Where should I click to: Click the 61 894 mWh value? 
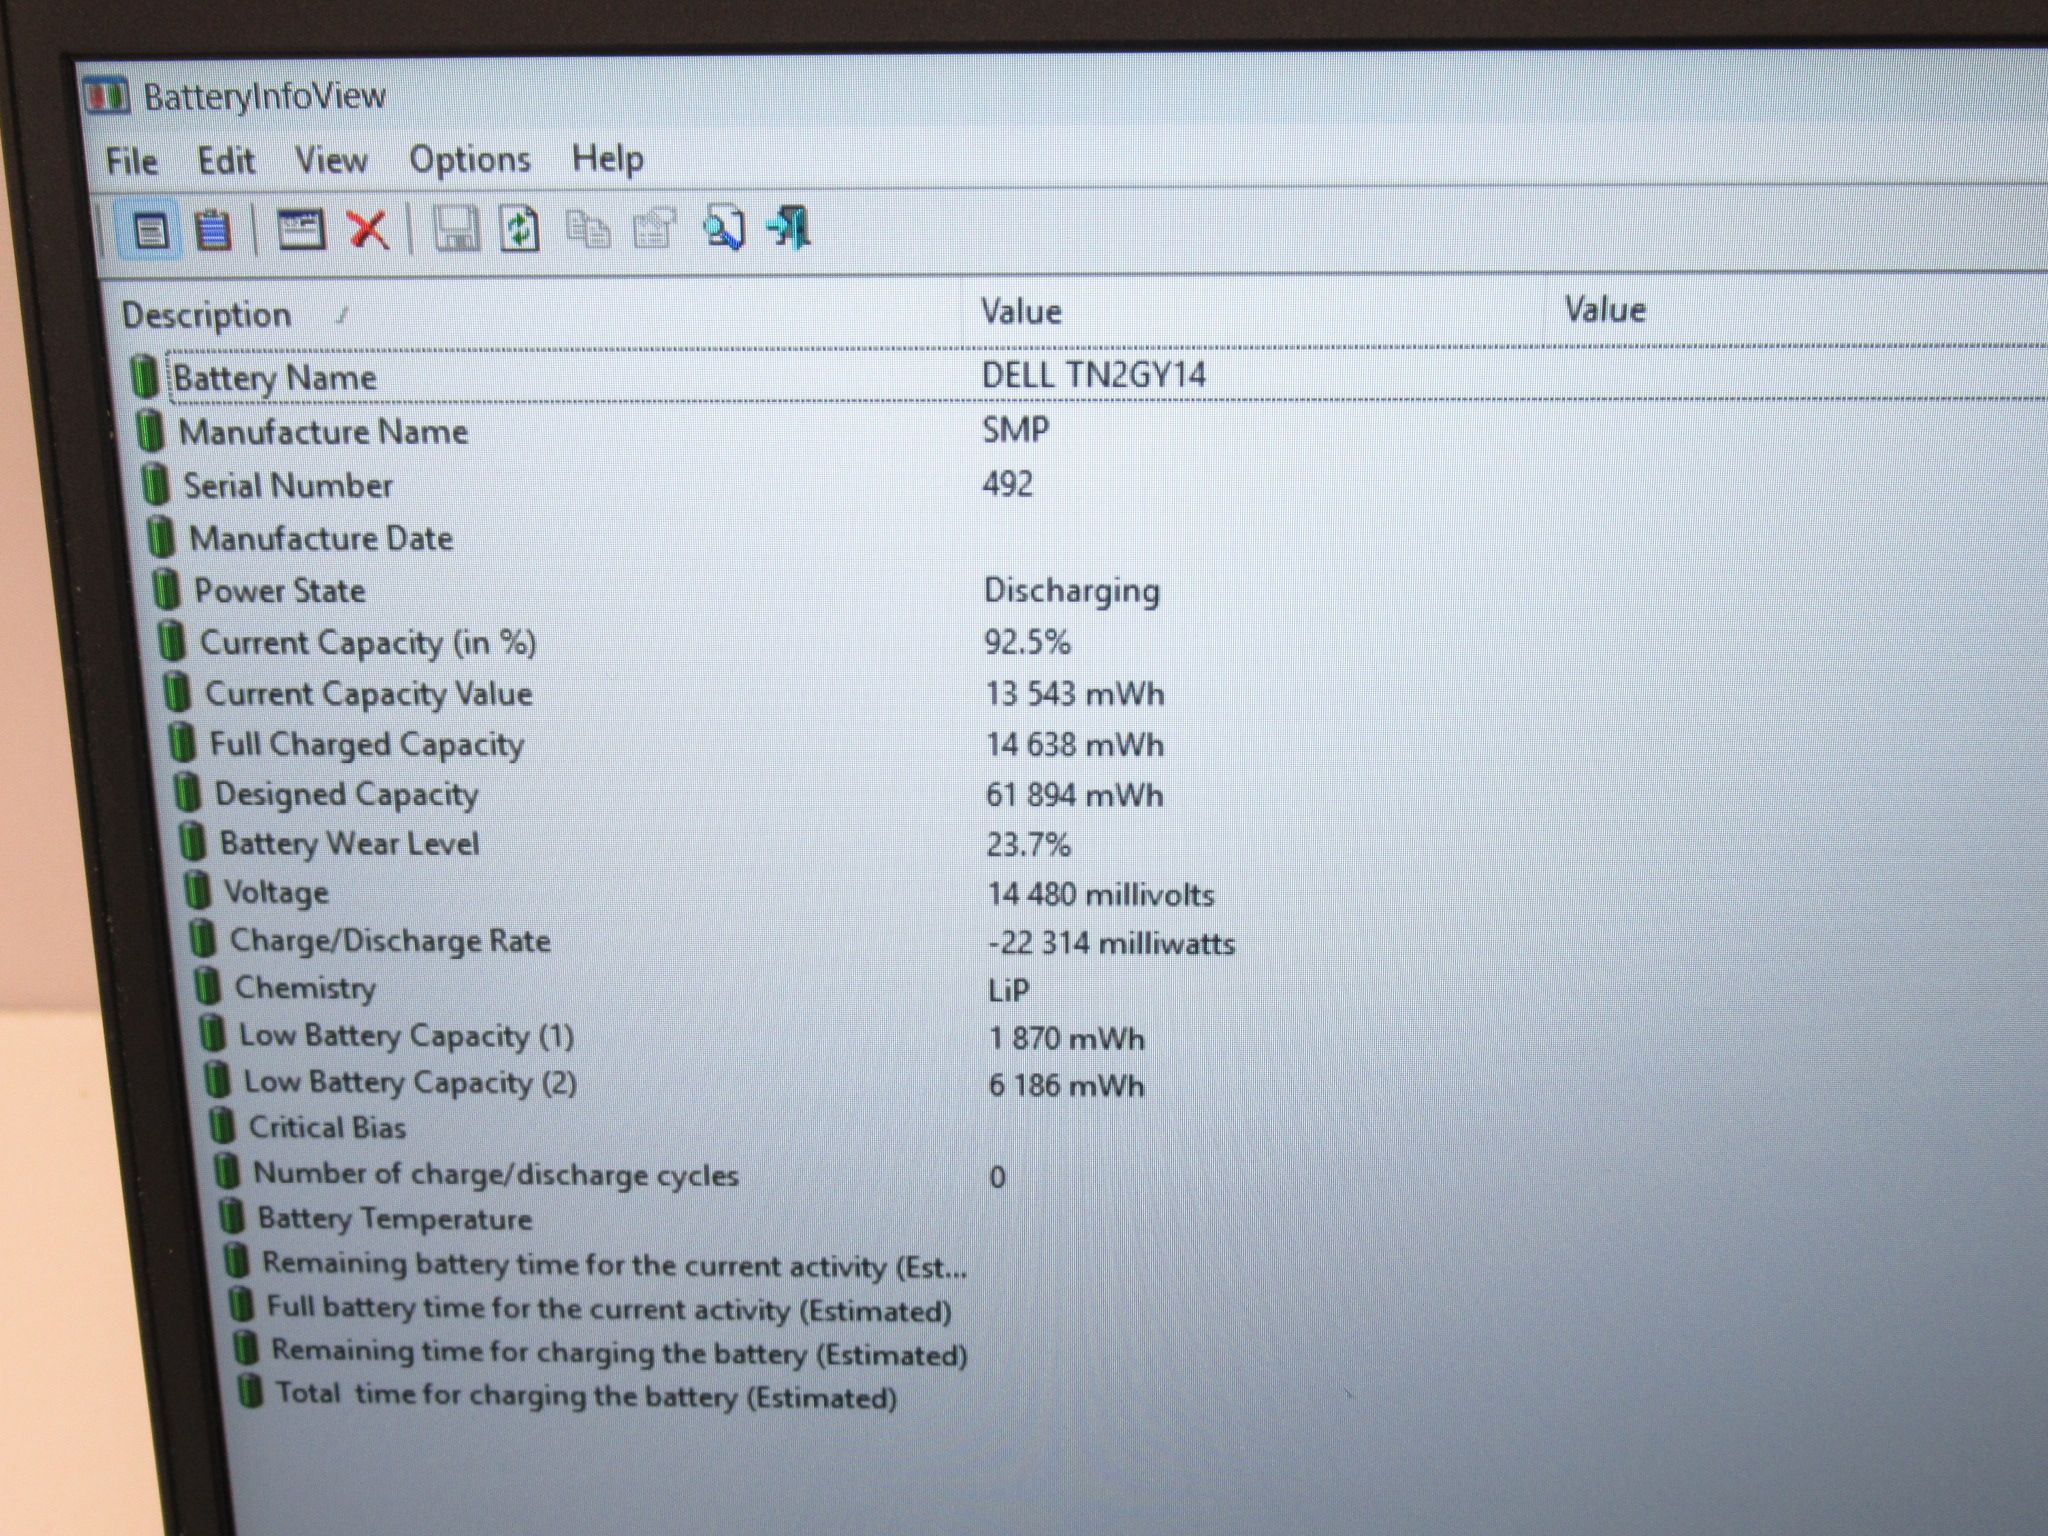point(1075,795)
